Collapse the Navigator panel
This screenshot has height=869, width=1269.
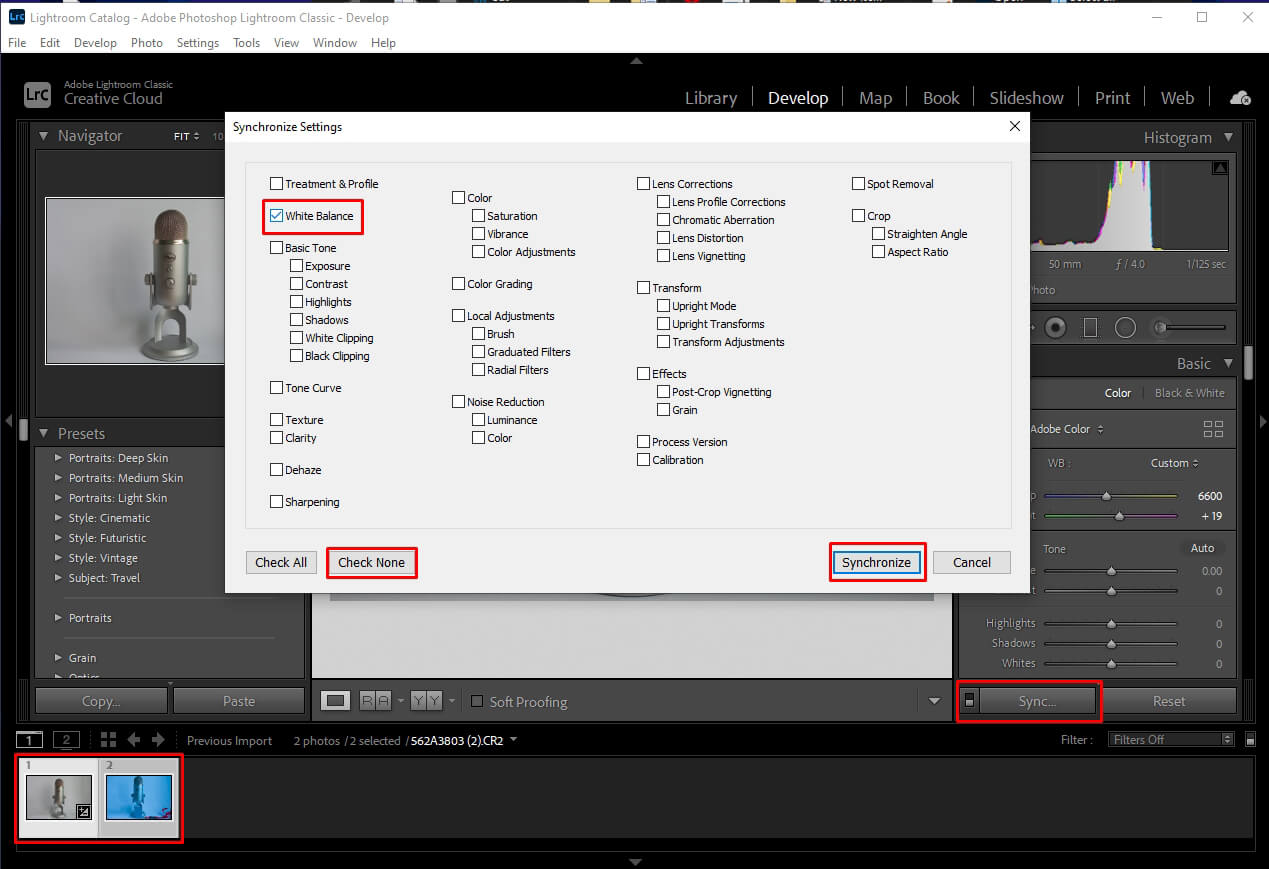44,136
